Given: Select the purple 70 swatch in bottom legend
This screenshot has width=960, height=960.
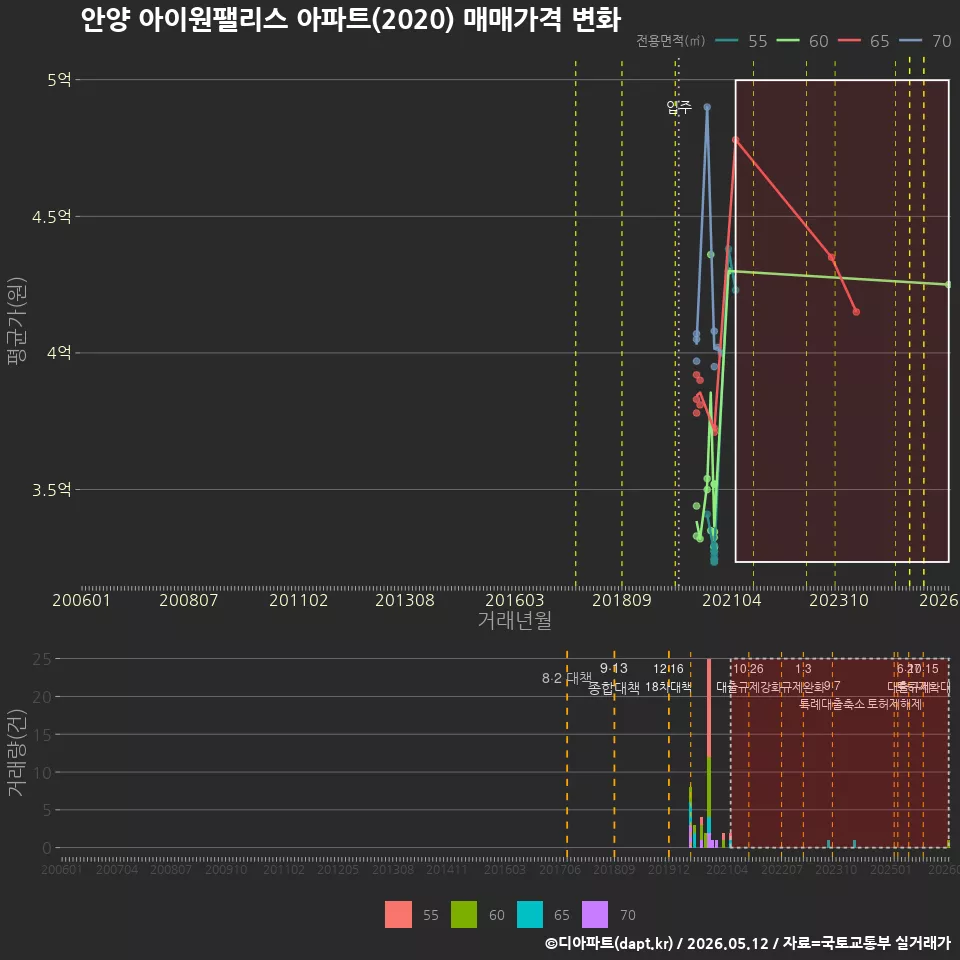Looking at the screenshot, I should click(595, 915).
